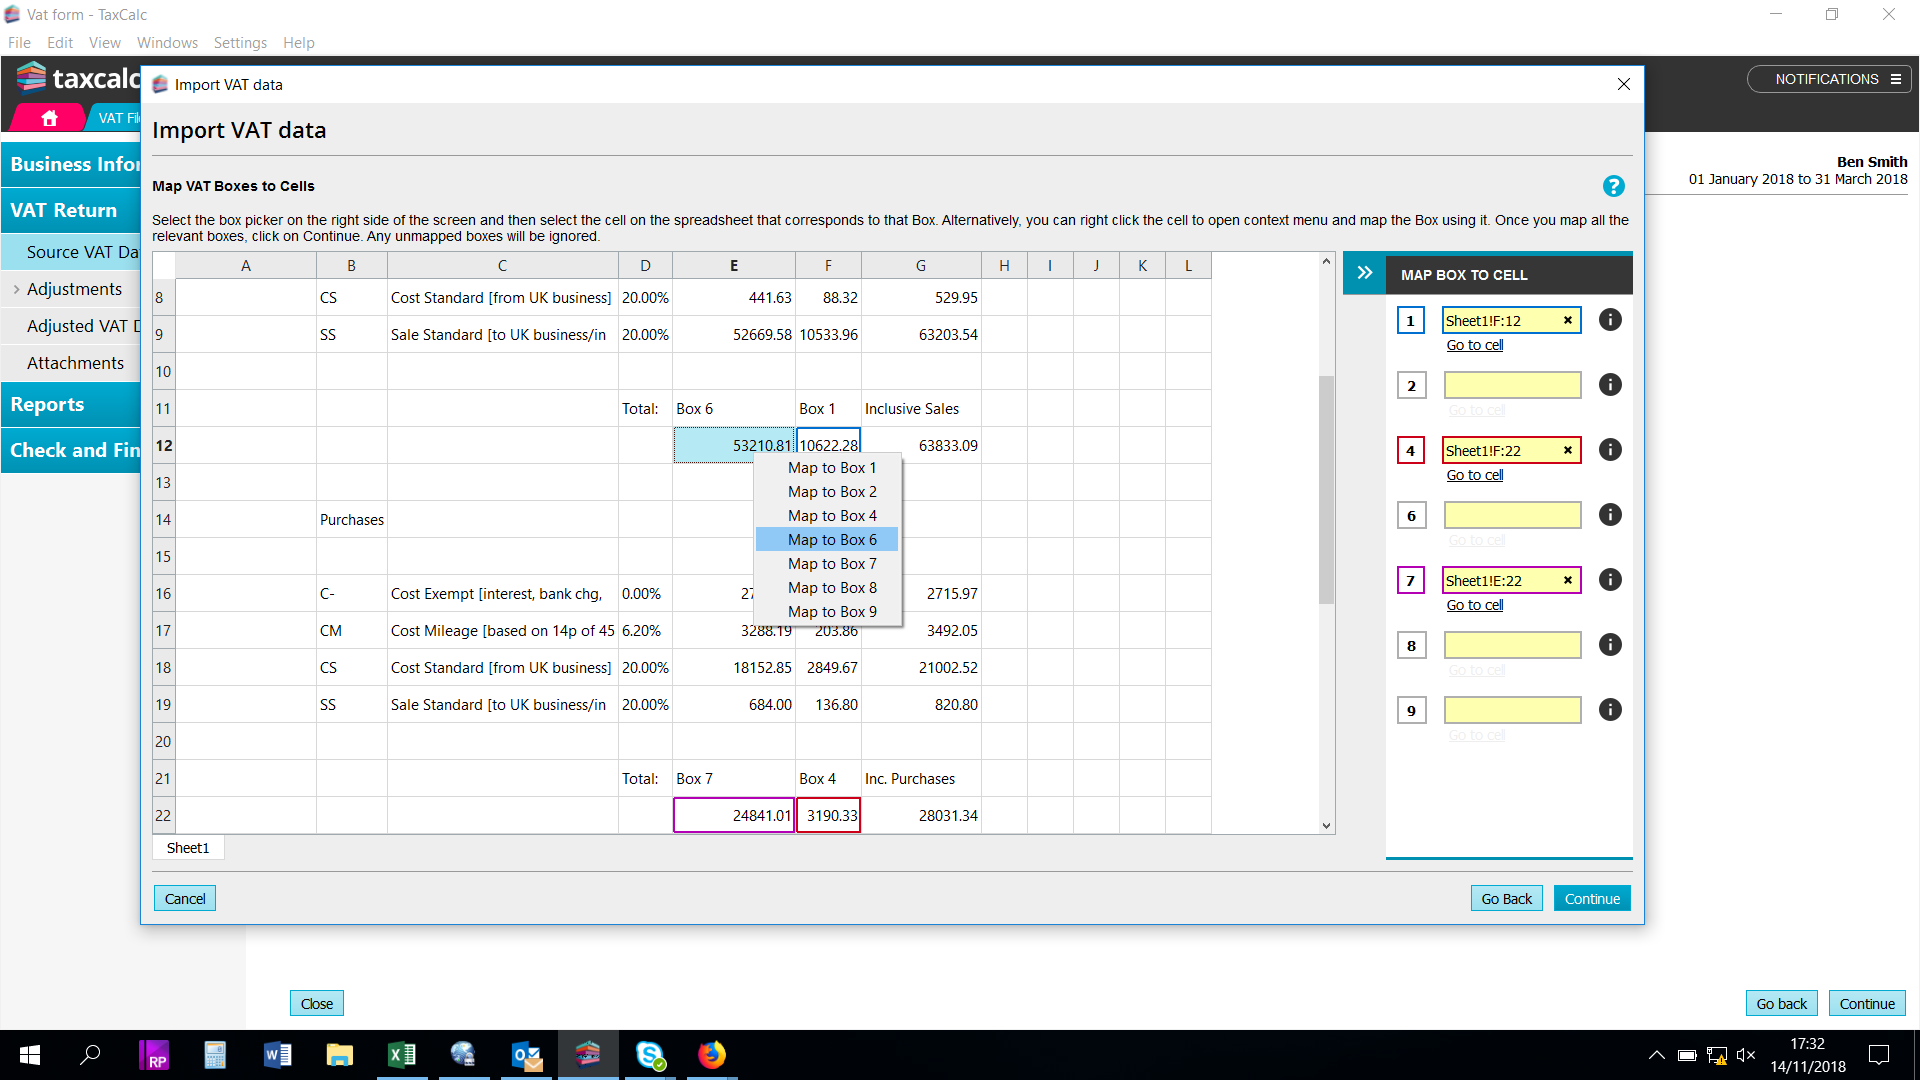Click info icon next to Box 9
1920x1080 pixels.
click(x=1610, y=710)
